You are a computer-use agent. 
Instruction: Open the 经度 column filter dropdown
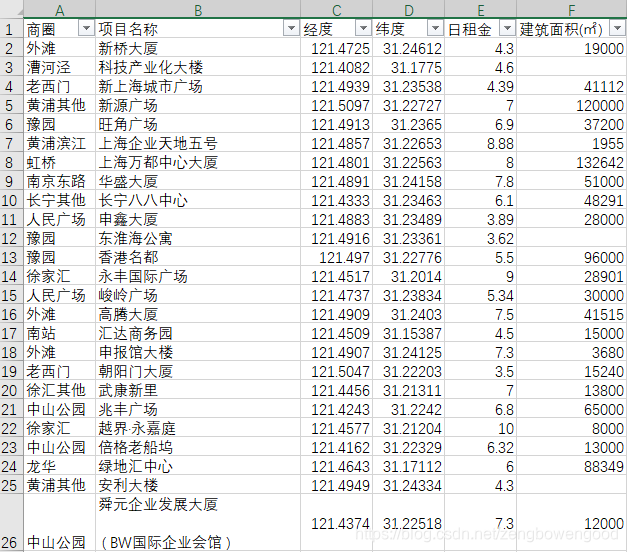pos(363,28)
